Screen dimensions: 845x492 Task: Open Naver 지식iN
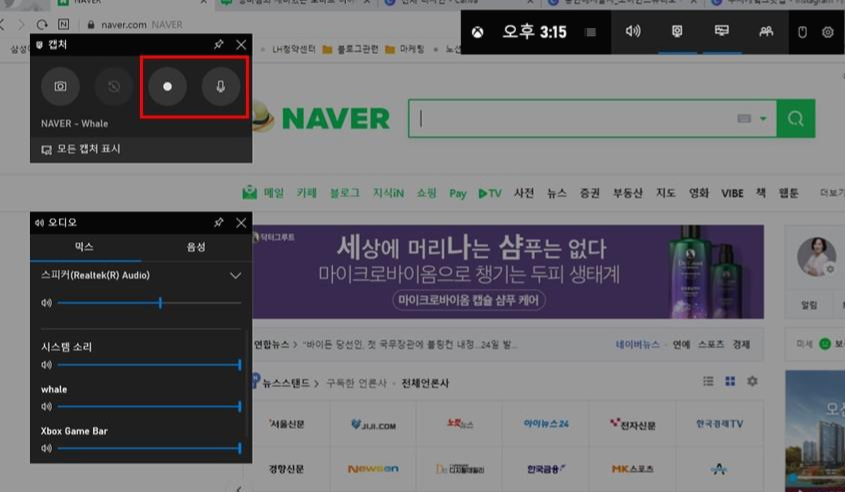388,192
